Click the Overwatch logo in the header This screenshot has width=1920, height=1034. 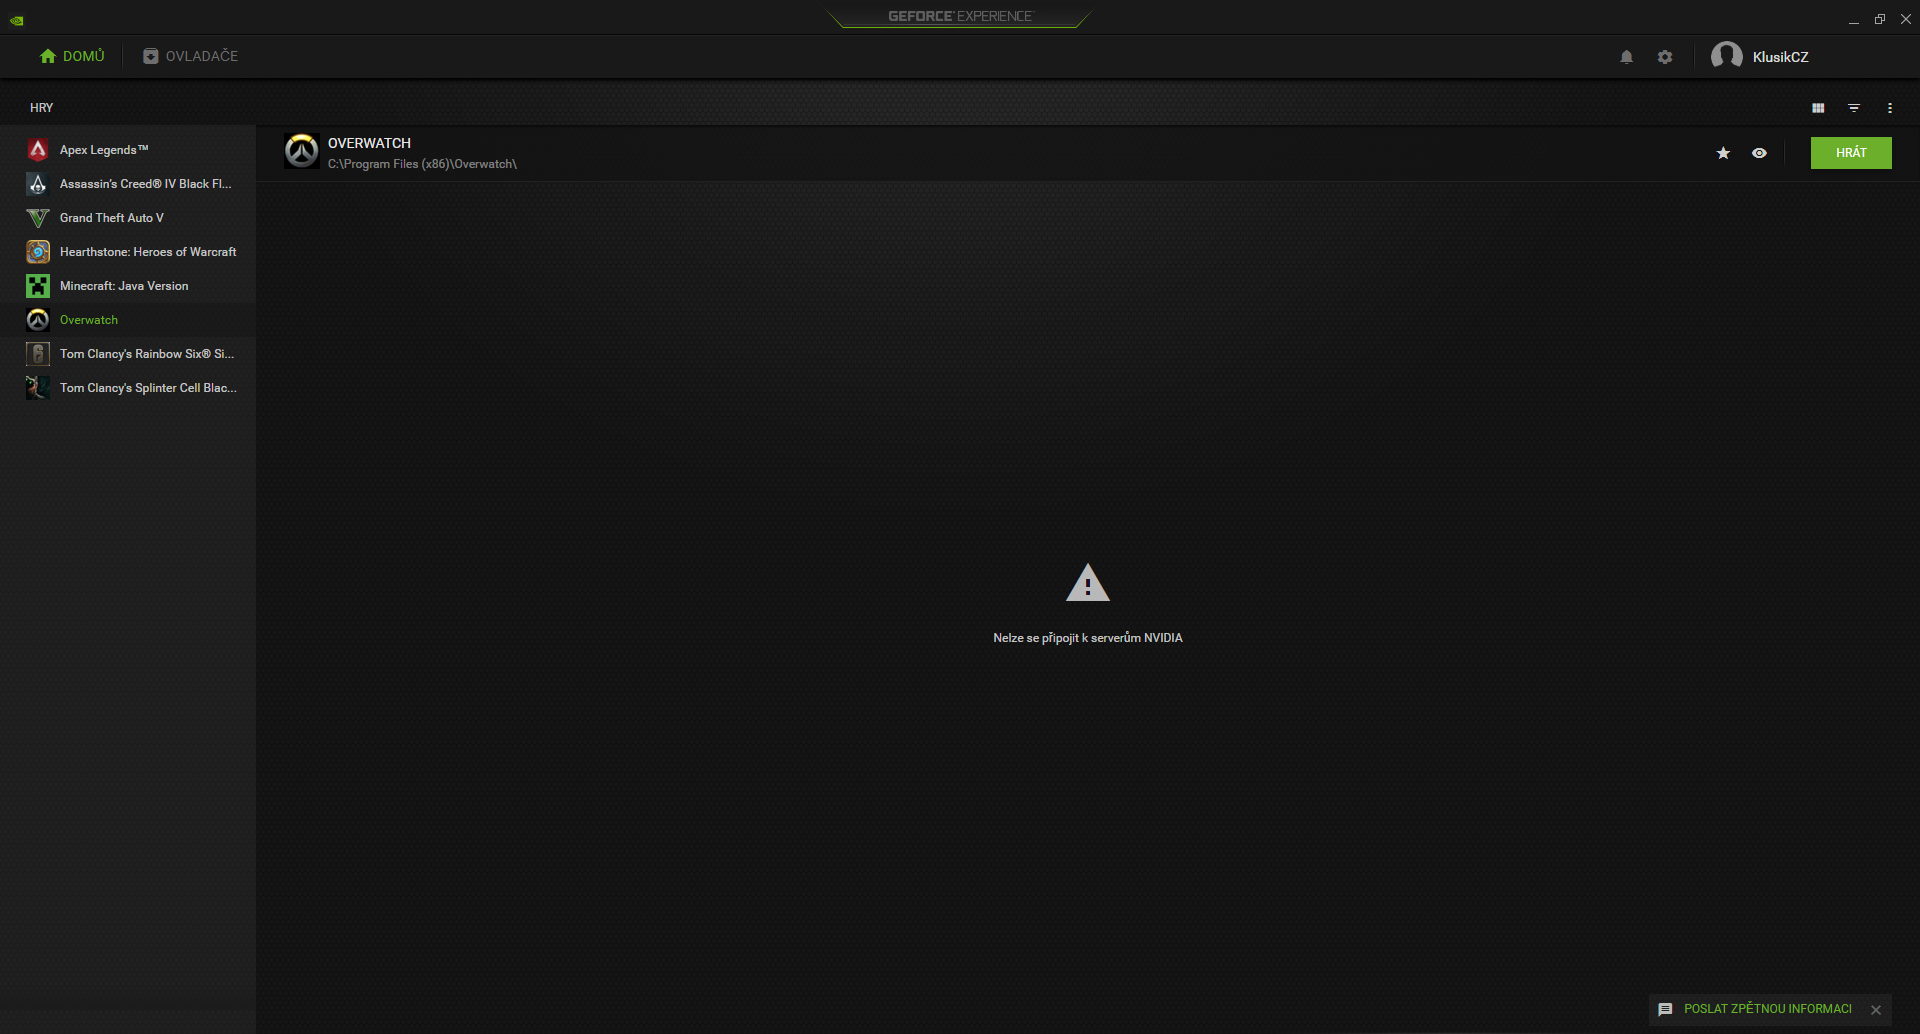[x=301, y=151]
